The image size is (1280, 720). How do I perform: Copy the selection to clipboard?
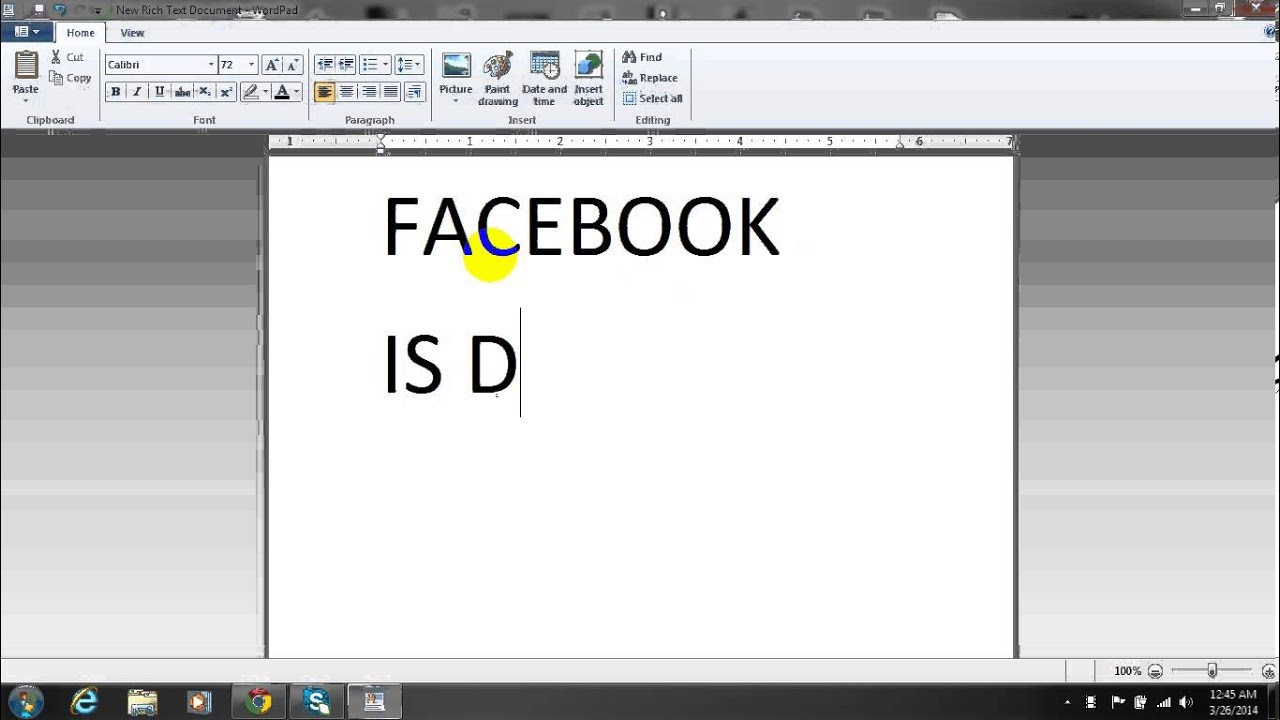pos(70,78)
